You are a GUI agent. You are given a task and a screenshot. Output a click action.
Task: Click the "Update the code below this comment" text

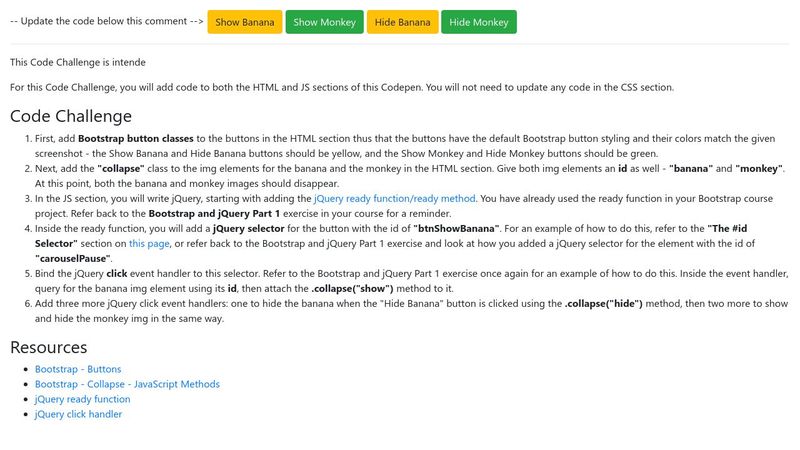coord(105,22)
